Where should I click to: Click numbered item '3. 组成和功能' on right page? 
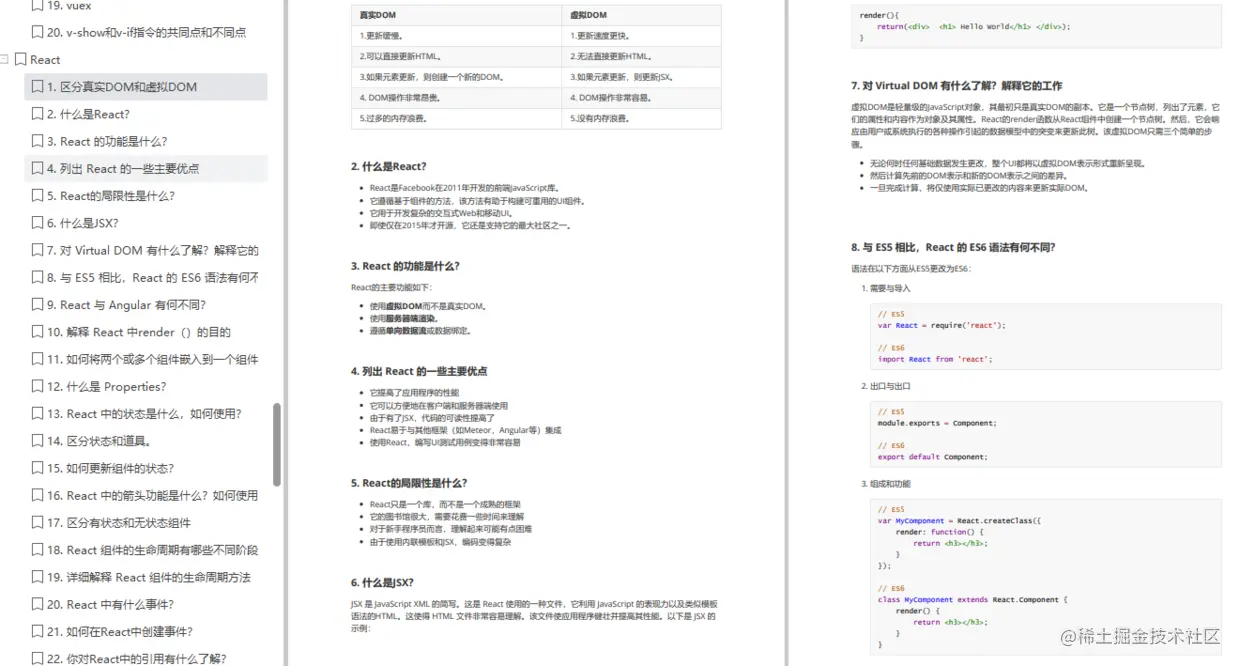(x=886, y=484)
